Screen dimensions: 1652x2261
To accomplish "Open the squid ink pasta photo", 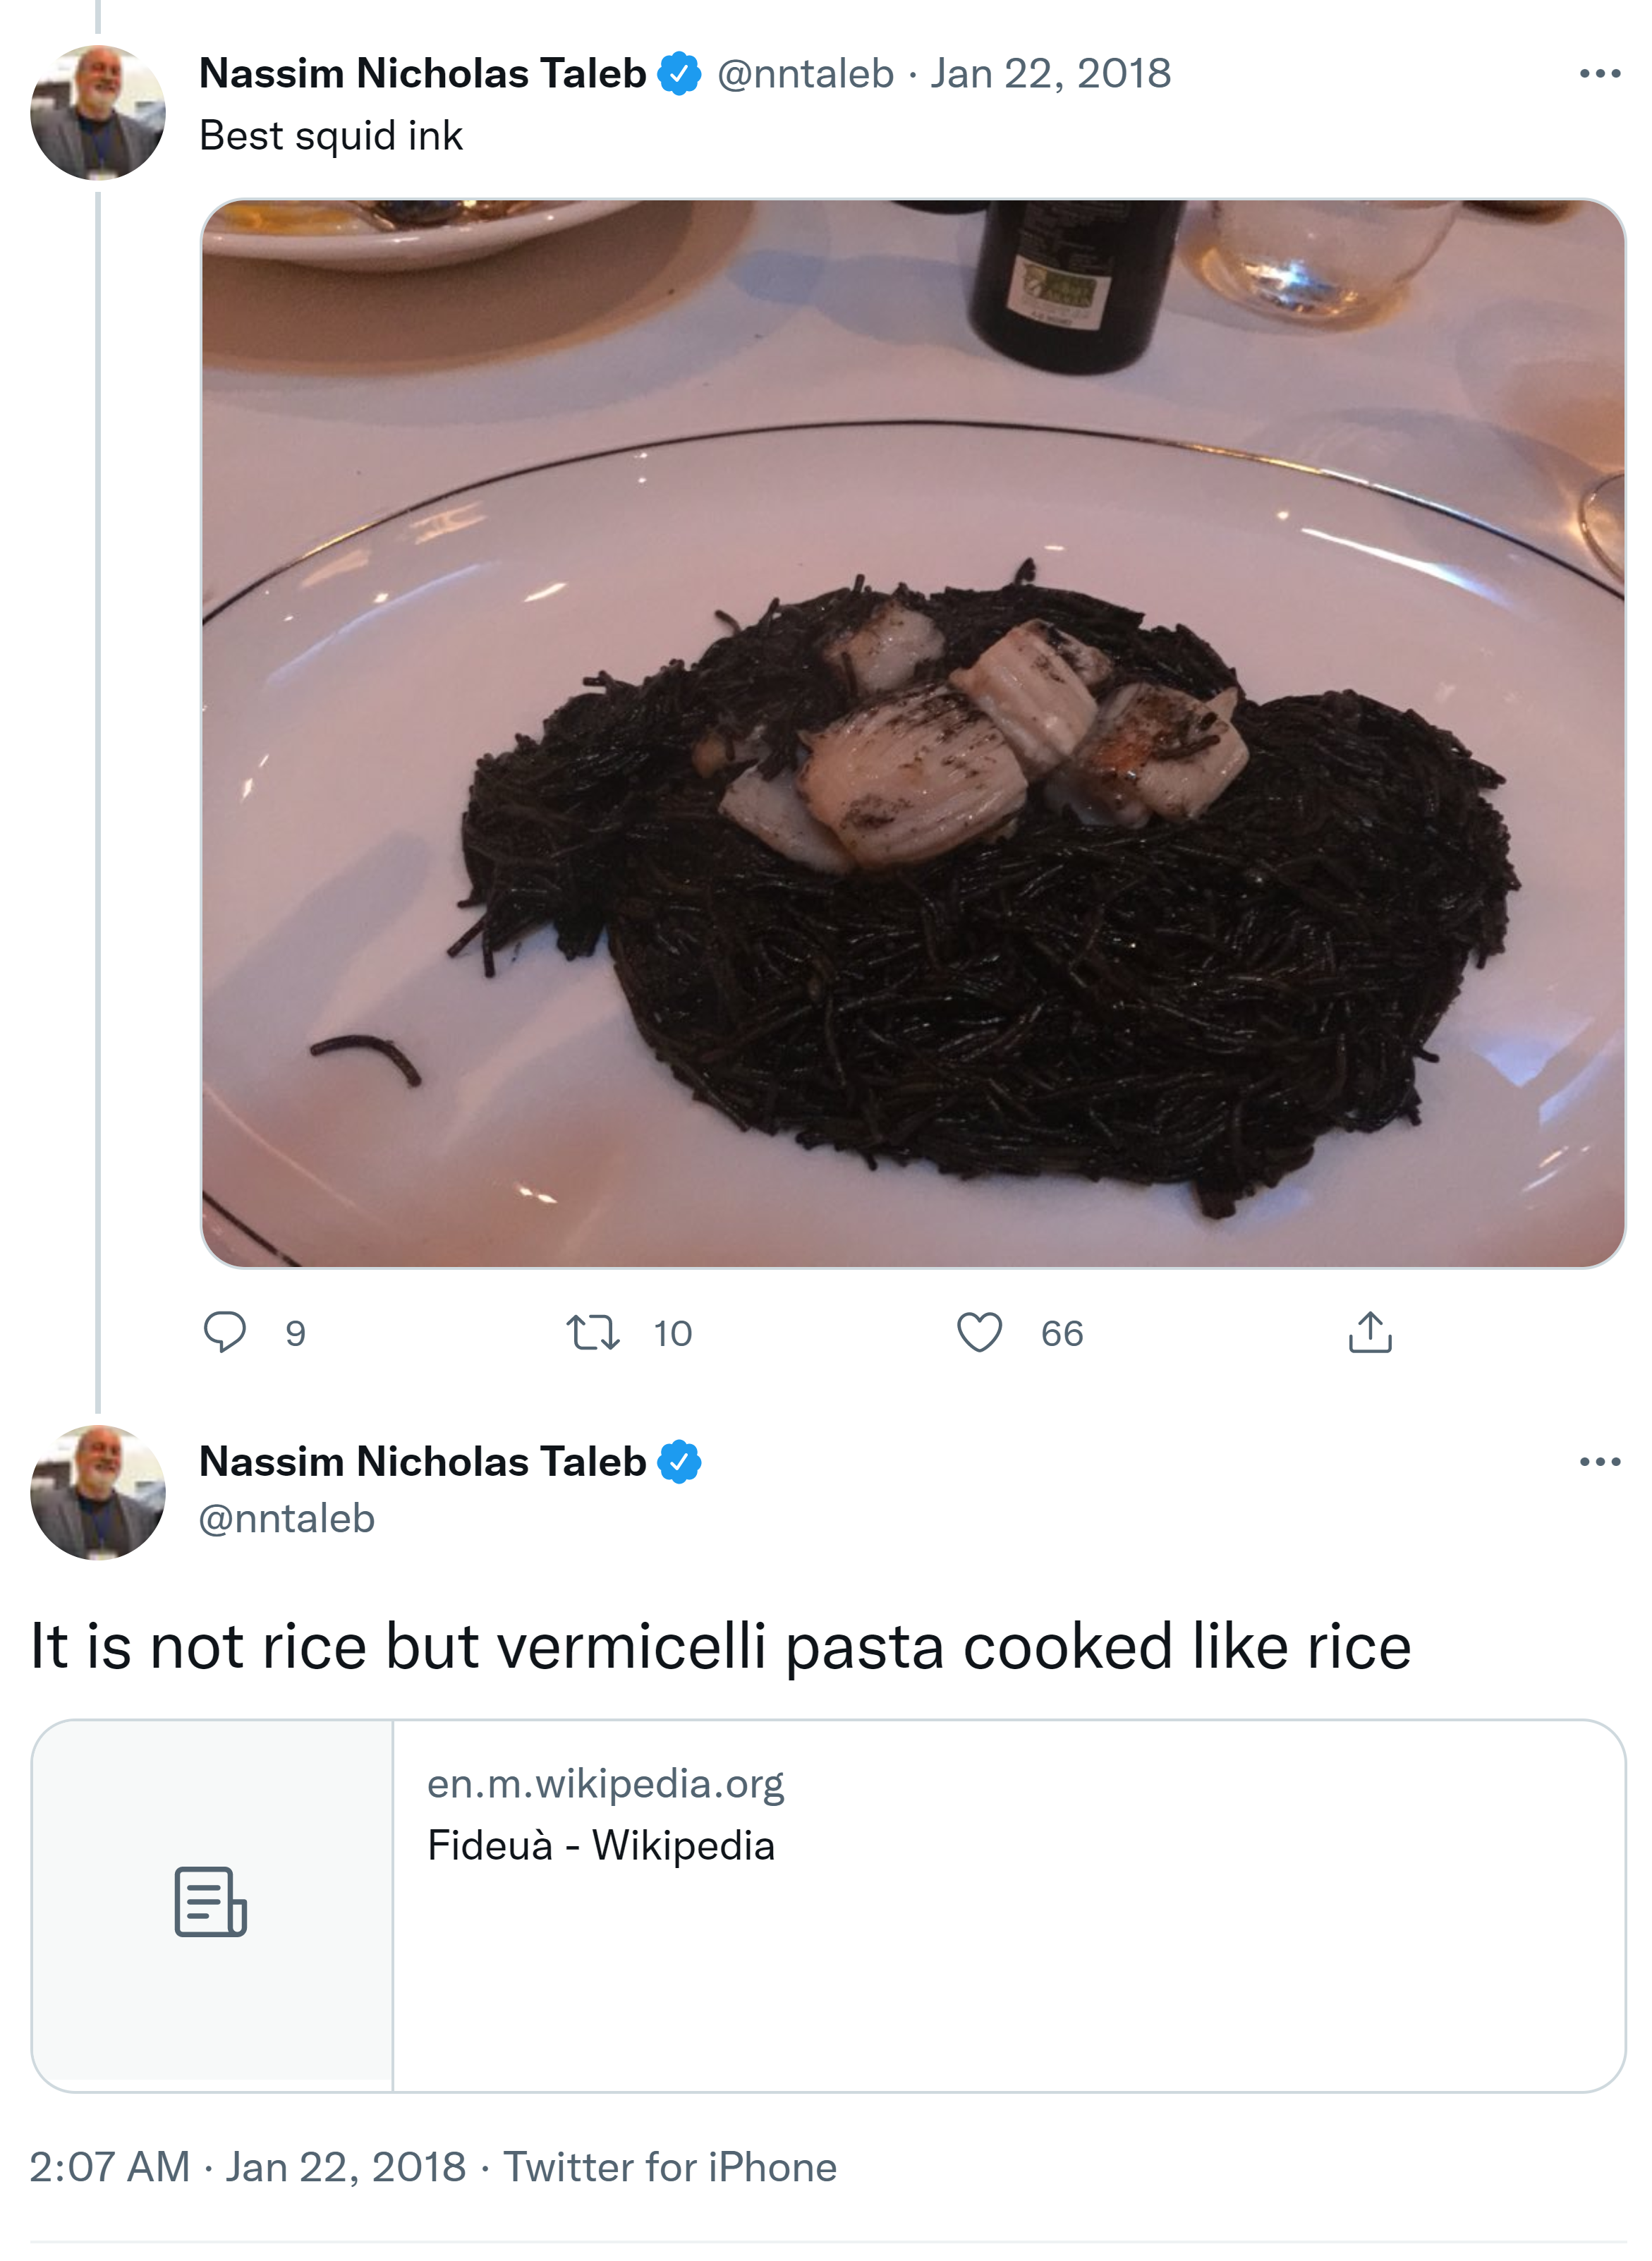I will pos(912,733).
